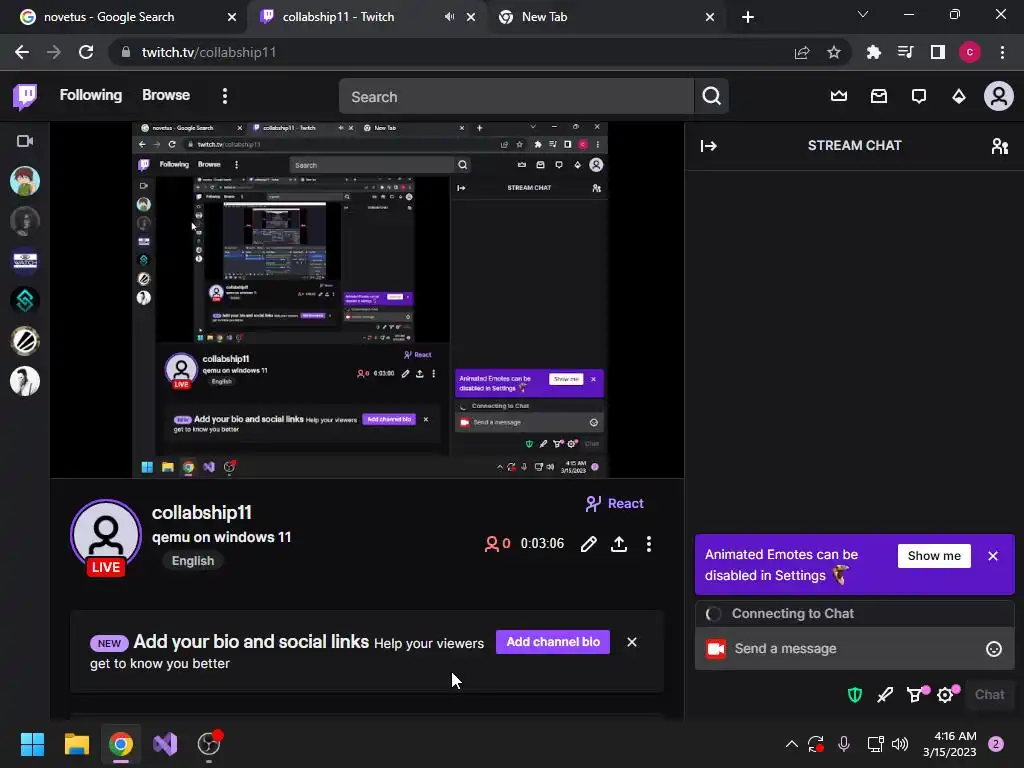
Task: Click the Twitch home logo
Action: coord(25,96)
